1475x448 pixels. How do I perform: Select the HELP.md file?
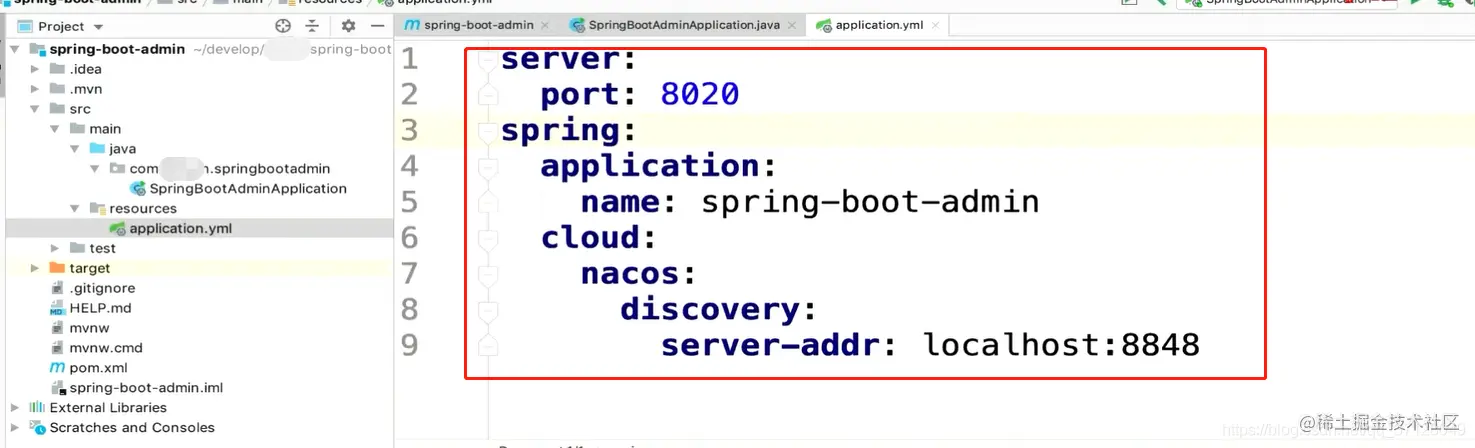pos(100,308)
